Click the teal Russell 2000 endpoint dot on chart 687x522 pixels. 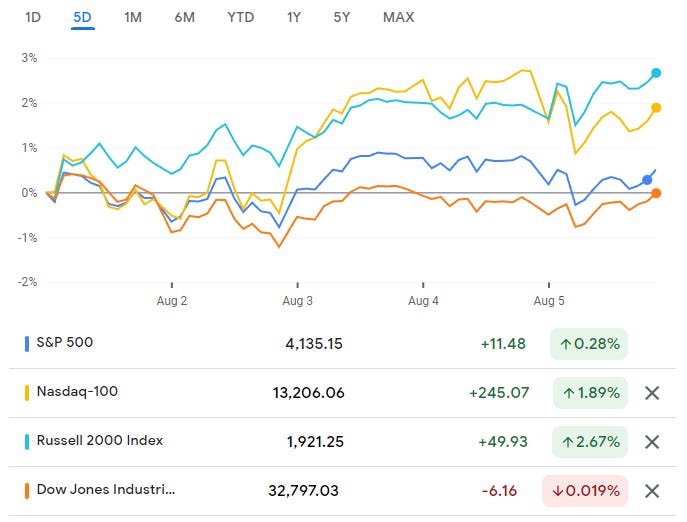[656, 73]
